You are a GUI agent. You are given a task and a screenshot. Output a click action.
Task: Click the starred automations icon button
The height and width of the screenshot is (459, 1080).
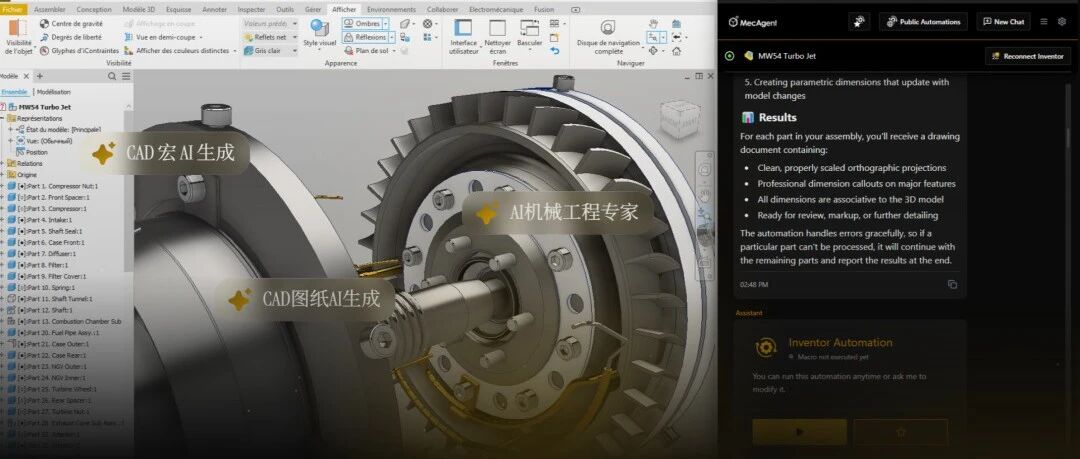(859, 22)
